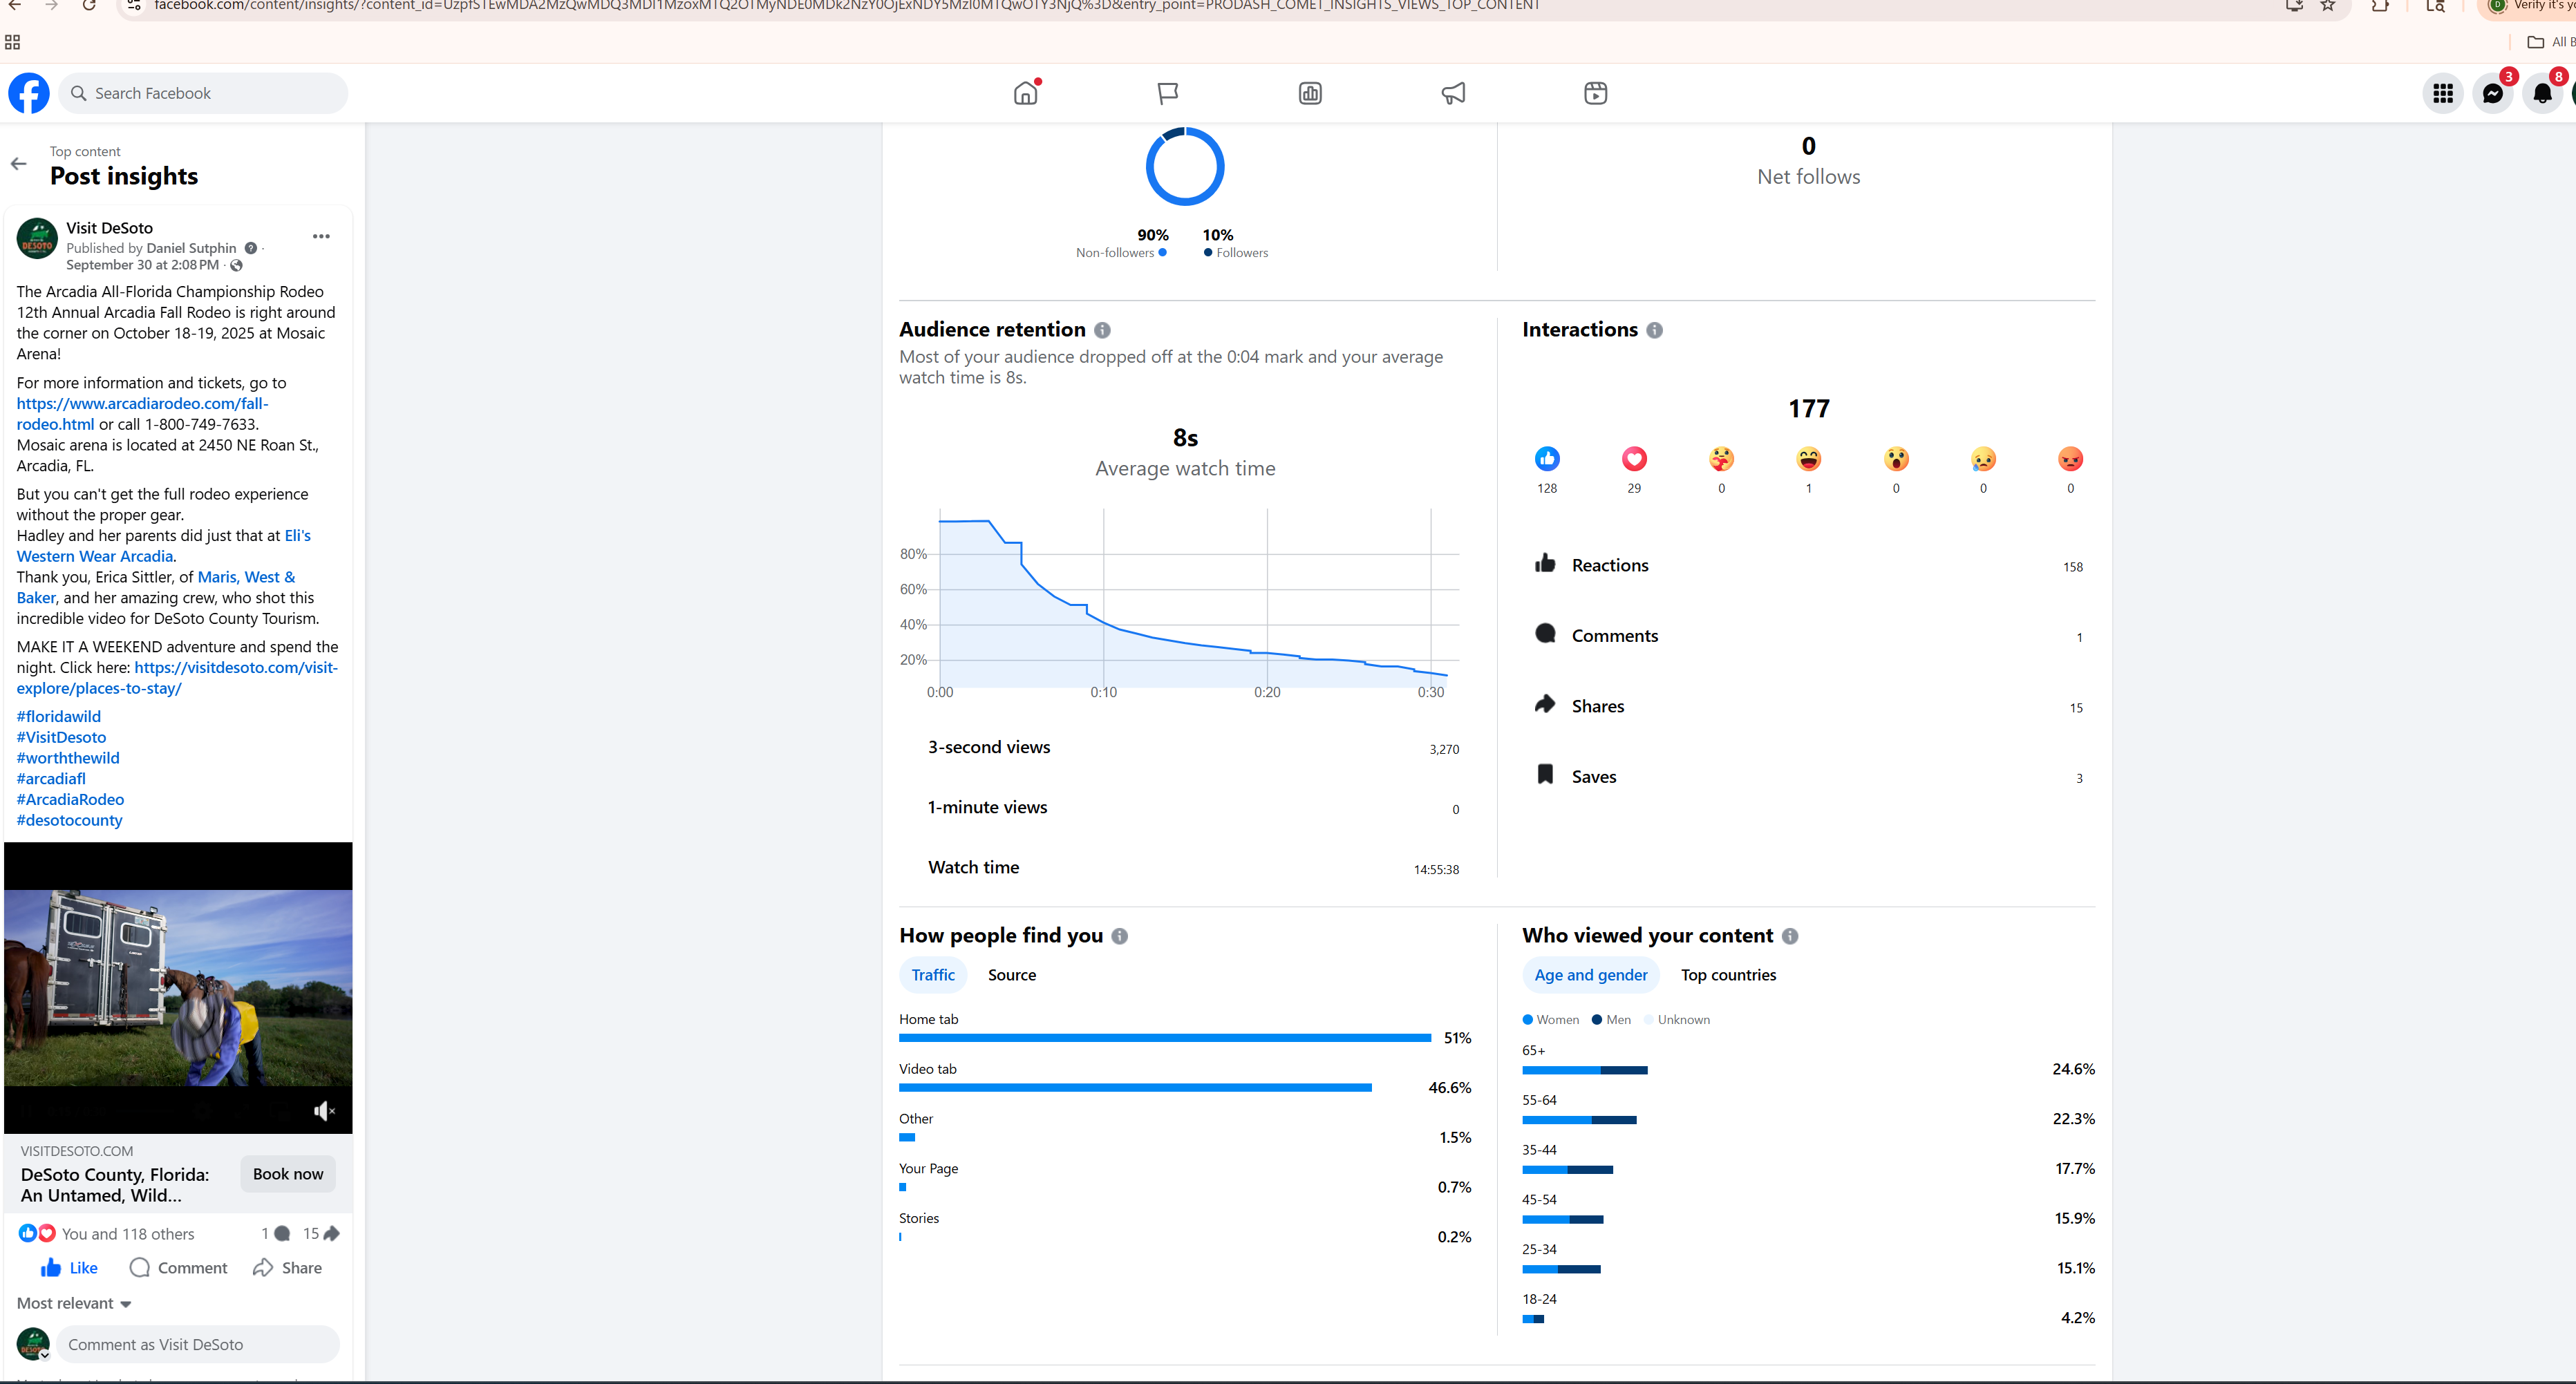Open the Messenger icon
The height and width of the screenshot is (1384, 2576).
(2493, 93)
